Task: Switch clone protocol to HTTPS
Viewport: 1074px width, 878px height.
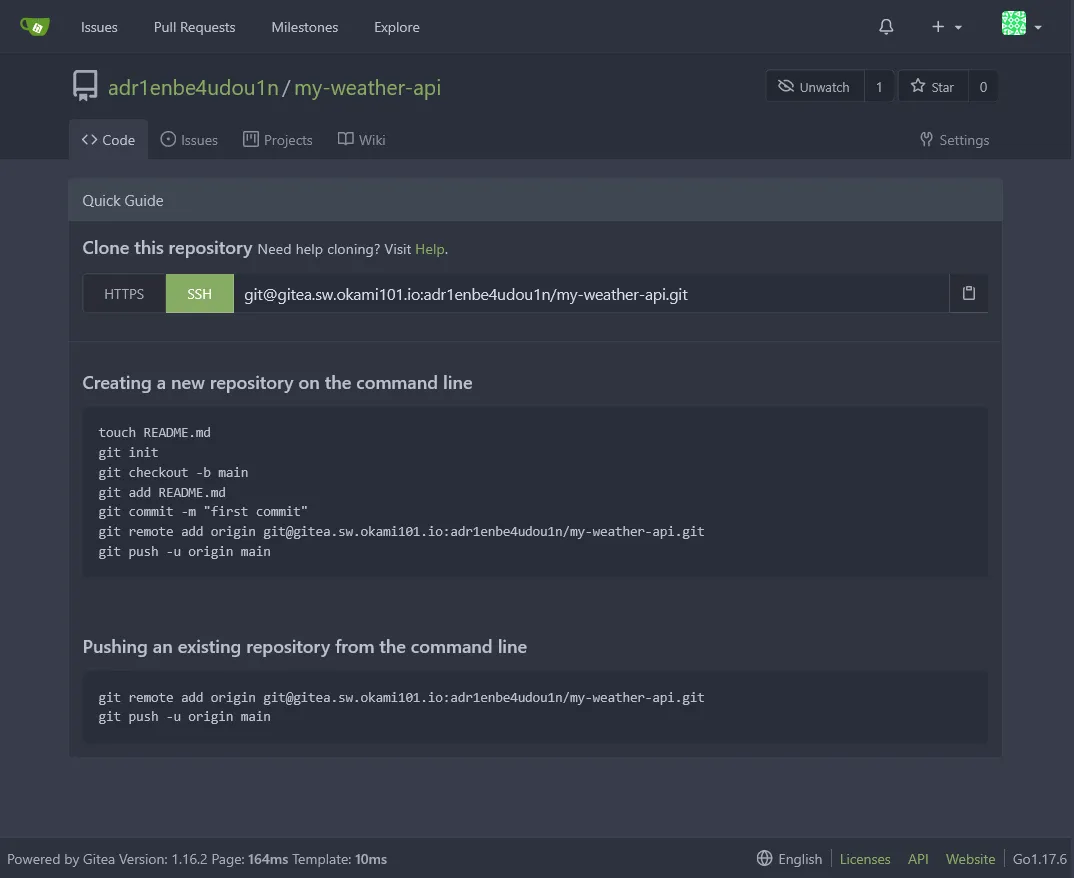Action: (123, 293)
